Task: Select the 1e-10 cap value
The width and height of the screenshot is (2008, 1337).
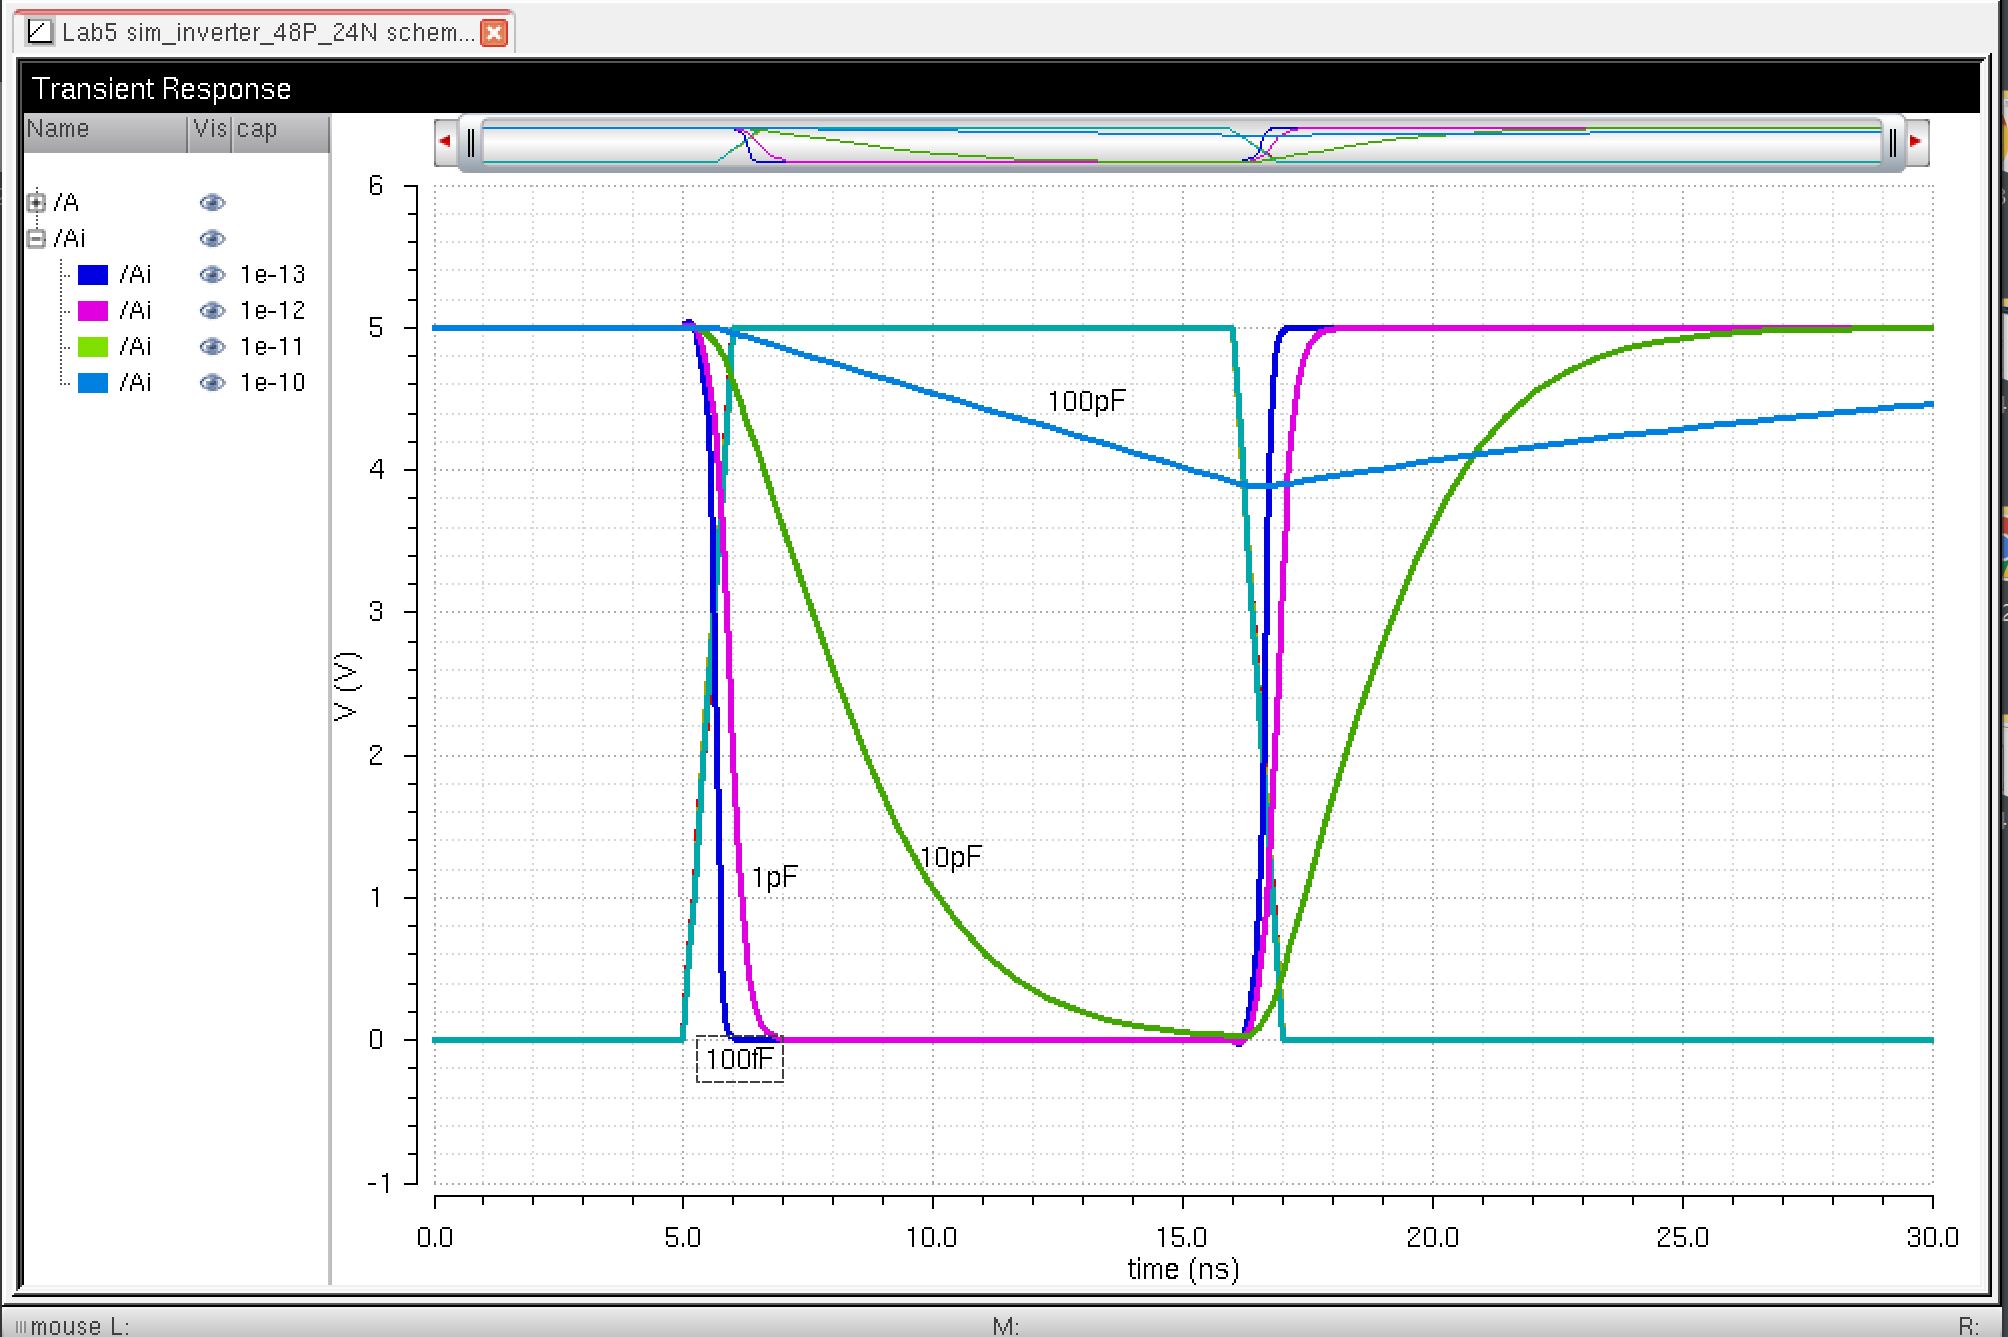Action: 272,383
